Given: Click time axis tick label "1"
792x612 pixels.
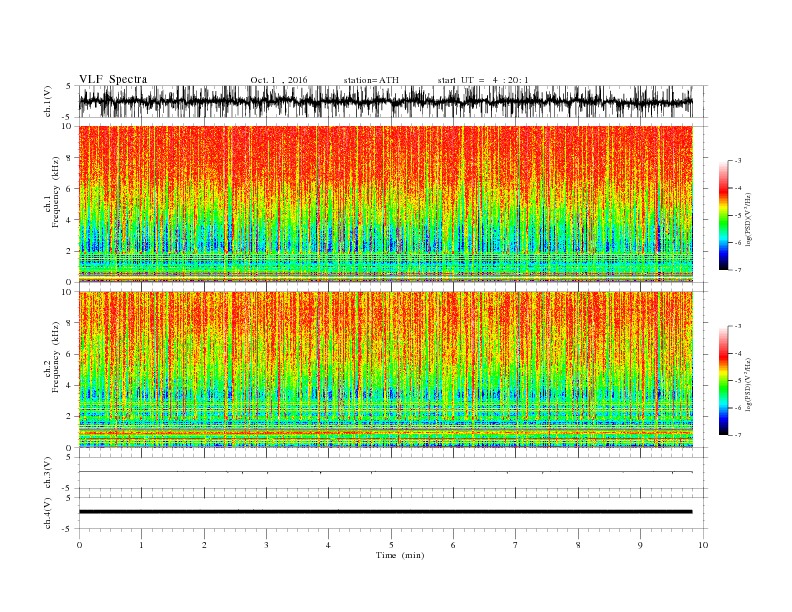Looking at the screenshot, I should point(141,545).
